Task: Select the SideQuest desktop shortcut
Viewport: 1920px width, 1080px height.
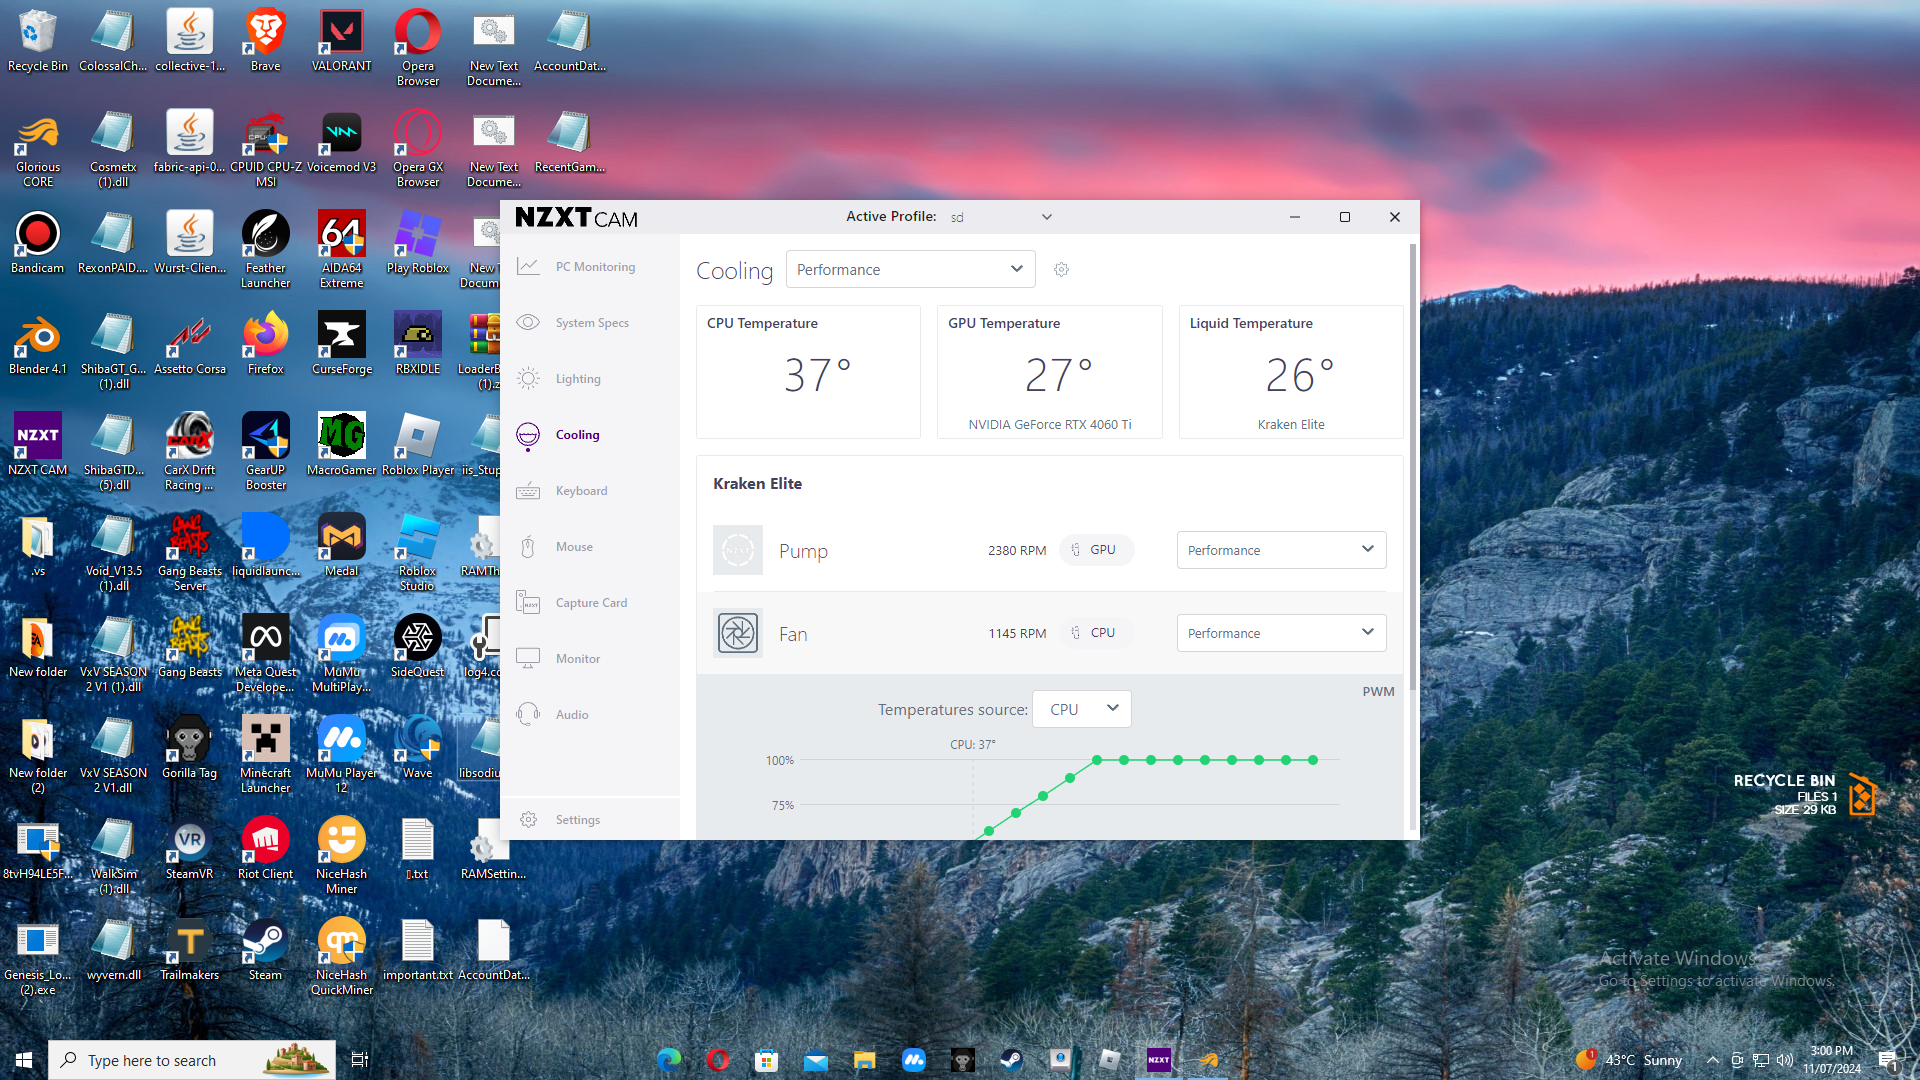Action: click(418, 648)
